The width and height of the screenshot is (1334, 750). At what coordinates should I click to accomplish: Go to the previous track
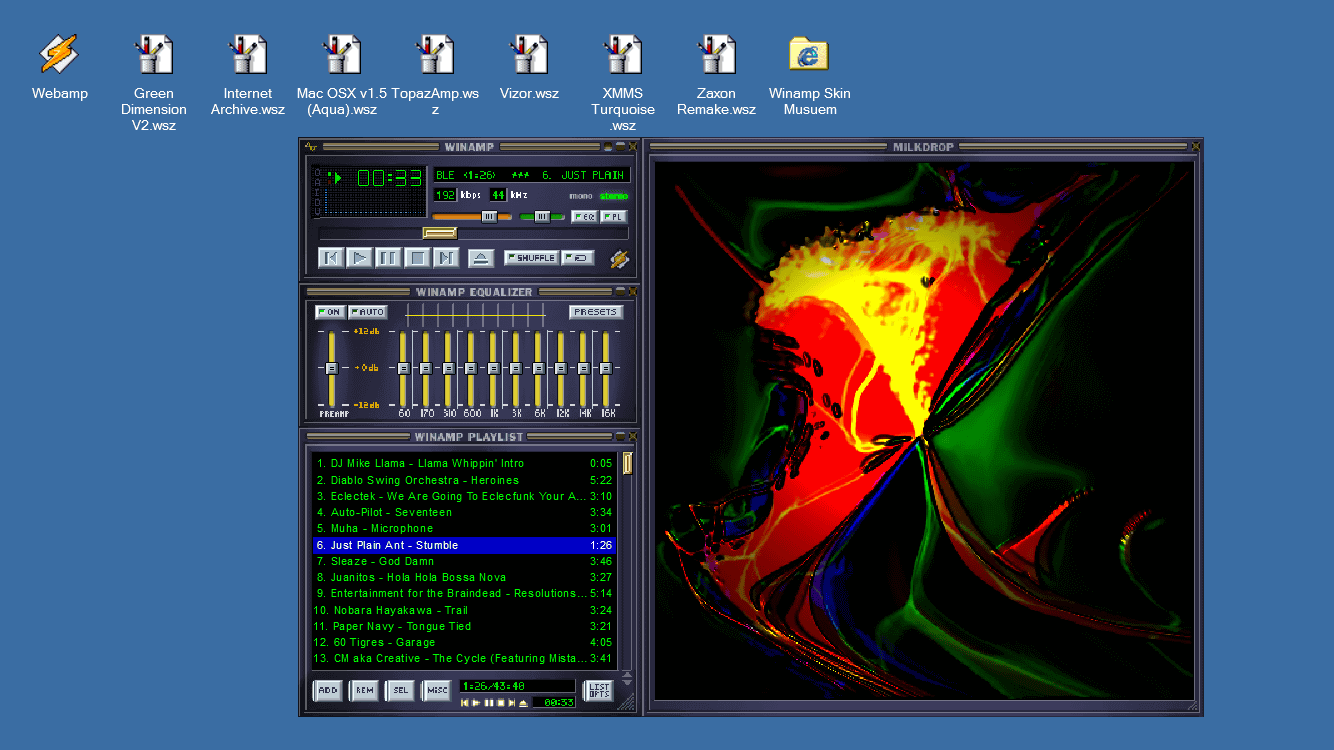click(330, 258)
